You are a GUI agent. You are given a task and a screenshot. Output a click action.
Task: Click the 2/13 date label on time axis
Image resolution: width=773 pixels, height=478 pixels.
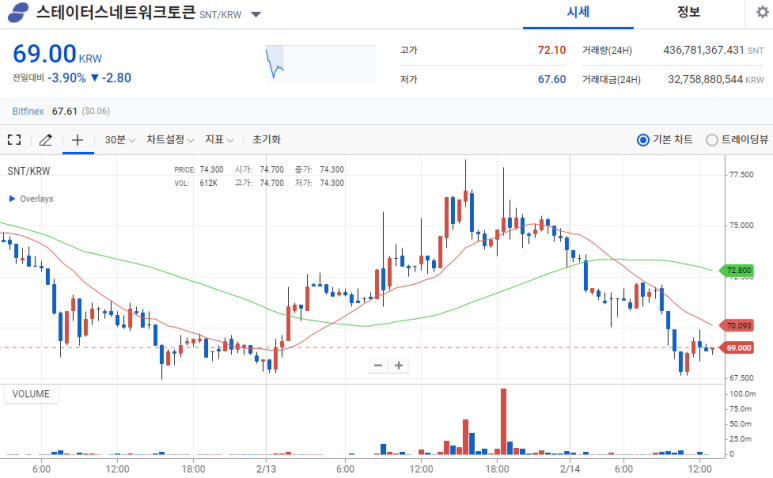[x=266, y=469]
